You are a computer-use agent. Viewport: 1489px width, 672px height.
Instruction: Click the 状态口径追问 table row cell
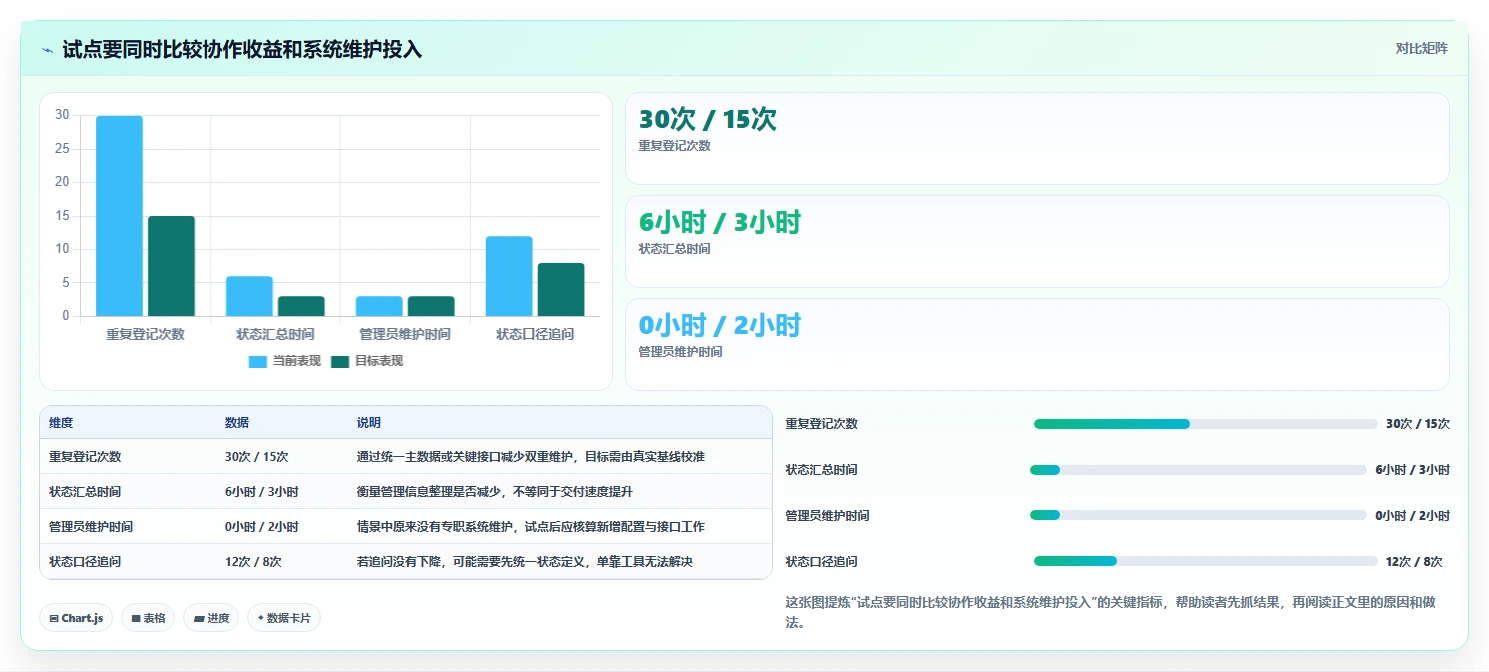(x=85, y=562)
